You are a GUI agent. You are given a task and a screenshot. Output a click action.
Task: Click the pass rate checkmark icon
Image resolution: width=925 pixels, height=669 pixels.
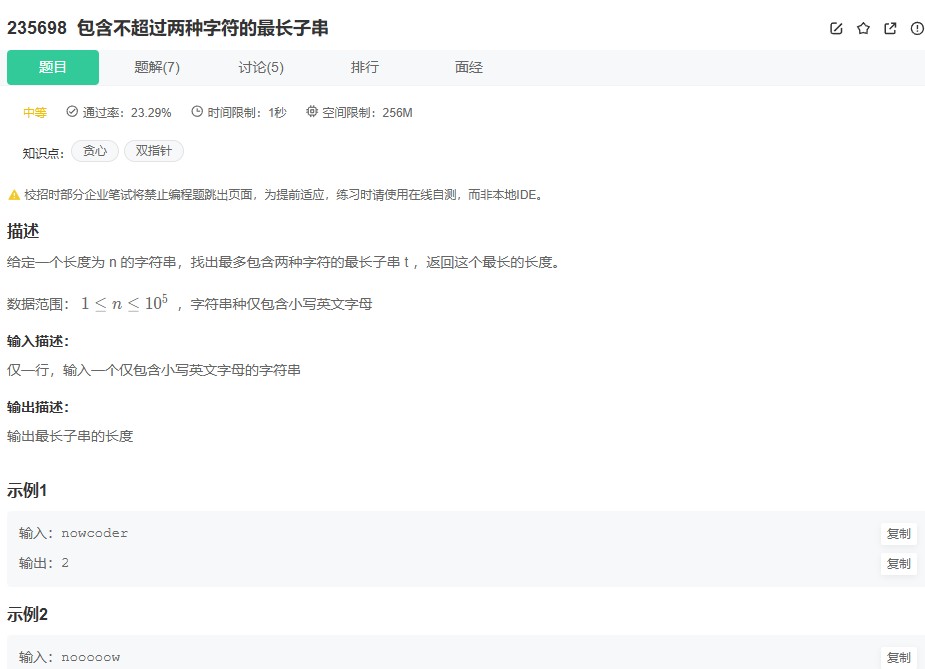72,112
